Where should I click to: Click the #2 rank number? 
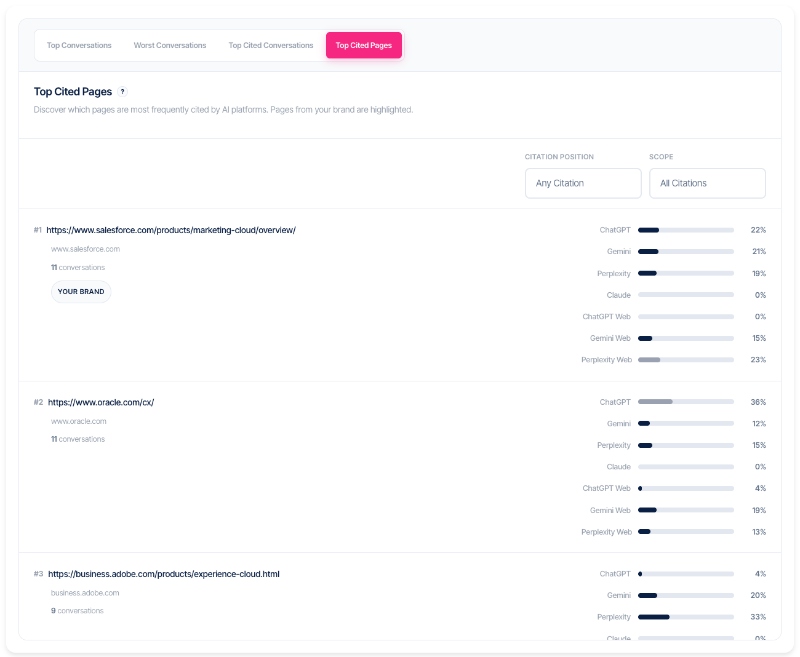click(38, 402)
